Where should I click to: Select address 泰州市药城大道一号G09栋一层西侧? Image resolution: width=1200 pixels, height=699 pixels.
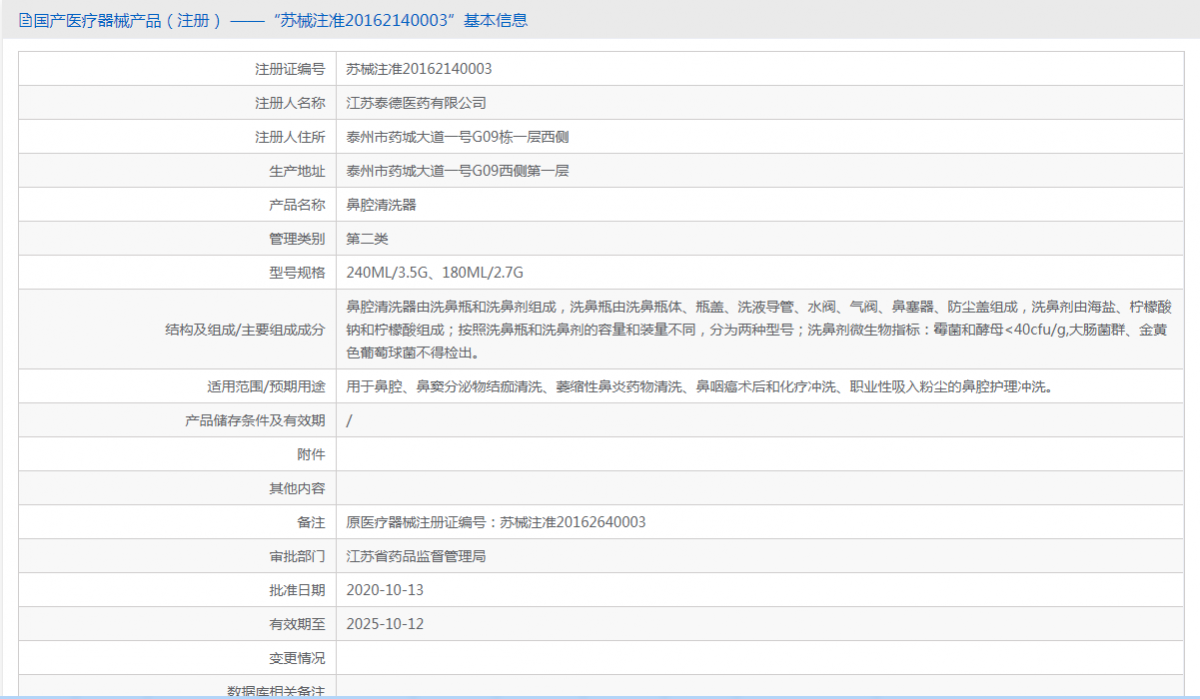coord(458,137)
